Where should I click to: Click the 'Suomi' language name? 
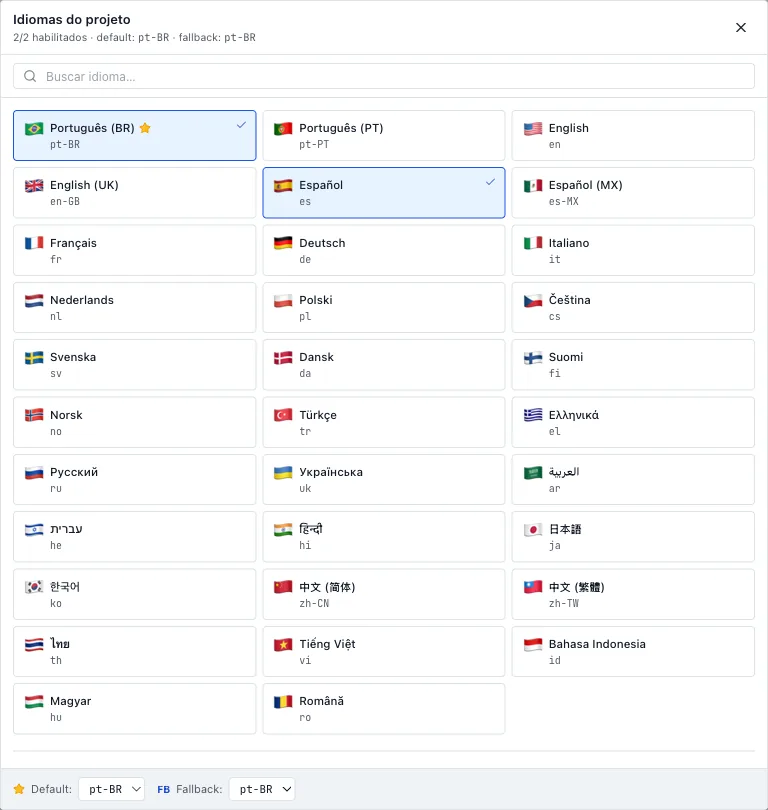coord(566,357)
